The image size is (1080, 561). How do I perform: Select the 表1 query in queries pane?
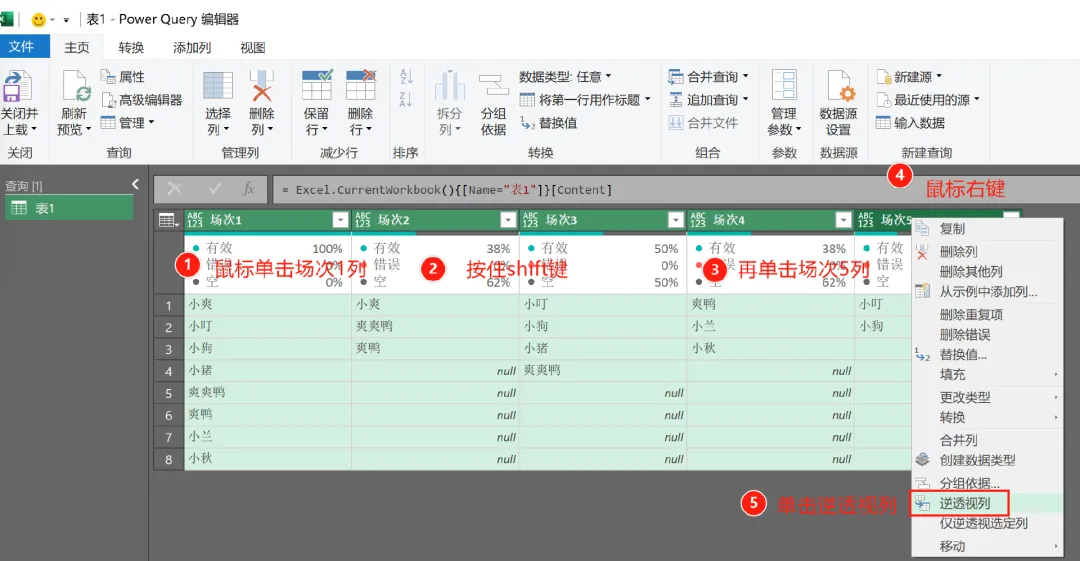click(x=69, y=208)
